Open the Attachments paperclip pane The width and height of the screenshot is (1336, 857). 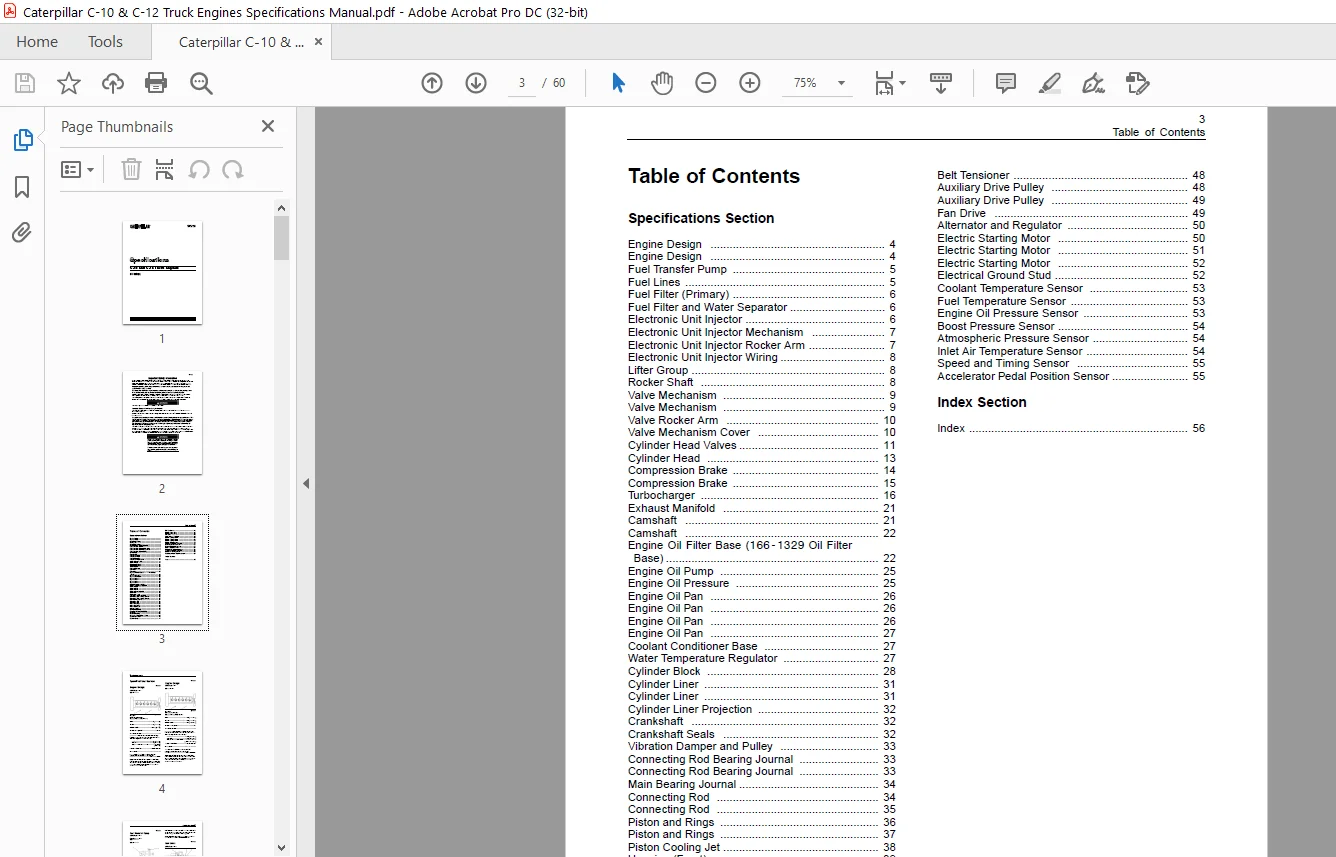[22, 233]
